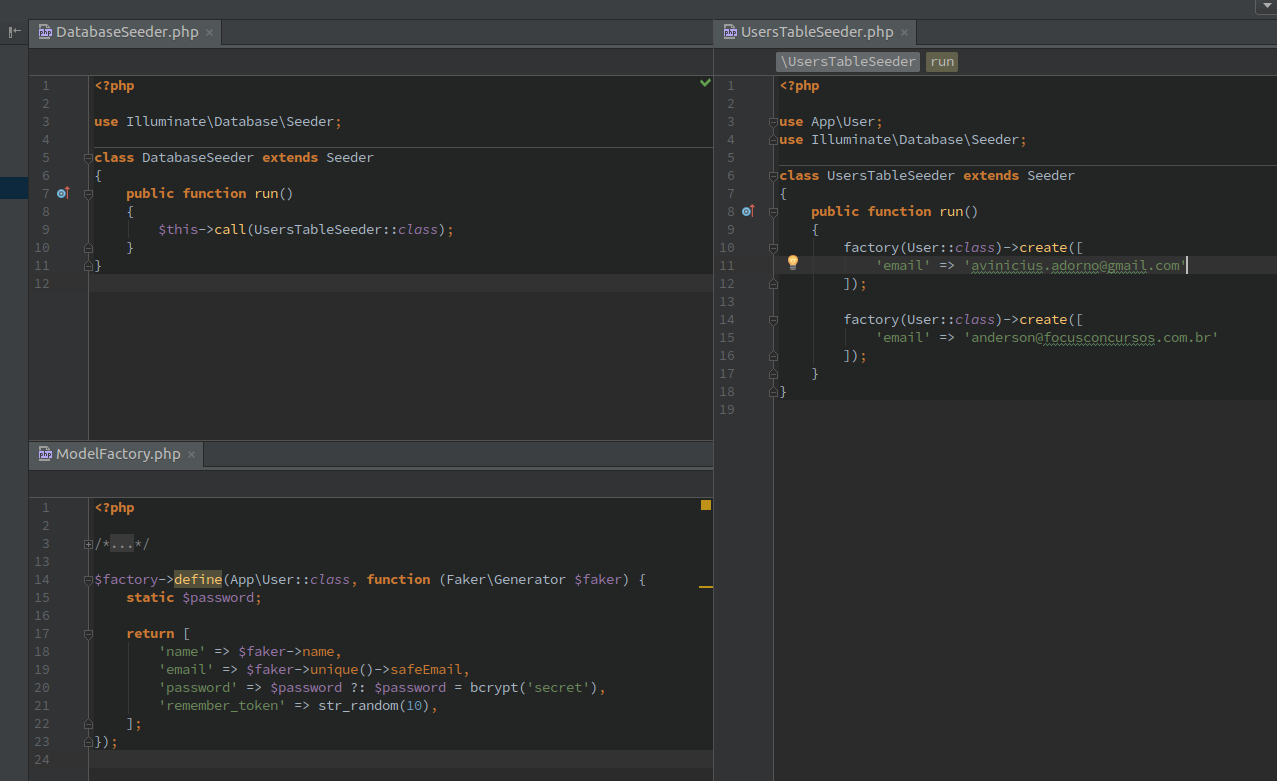Click the \UsersTableSeeder breadcrumb
The width and height of the screenshot is (1277, 781).
tap(848, 62)
